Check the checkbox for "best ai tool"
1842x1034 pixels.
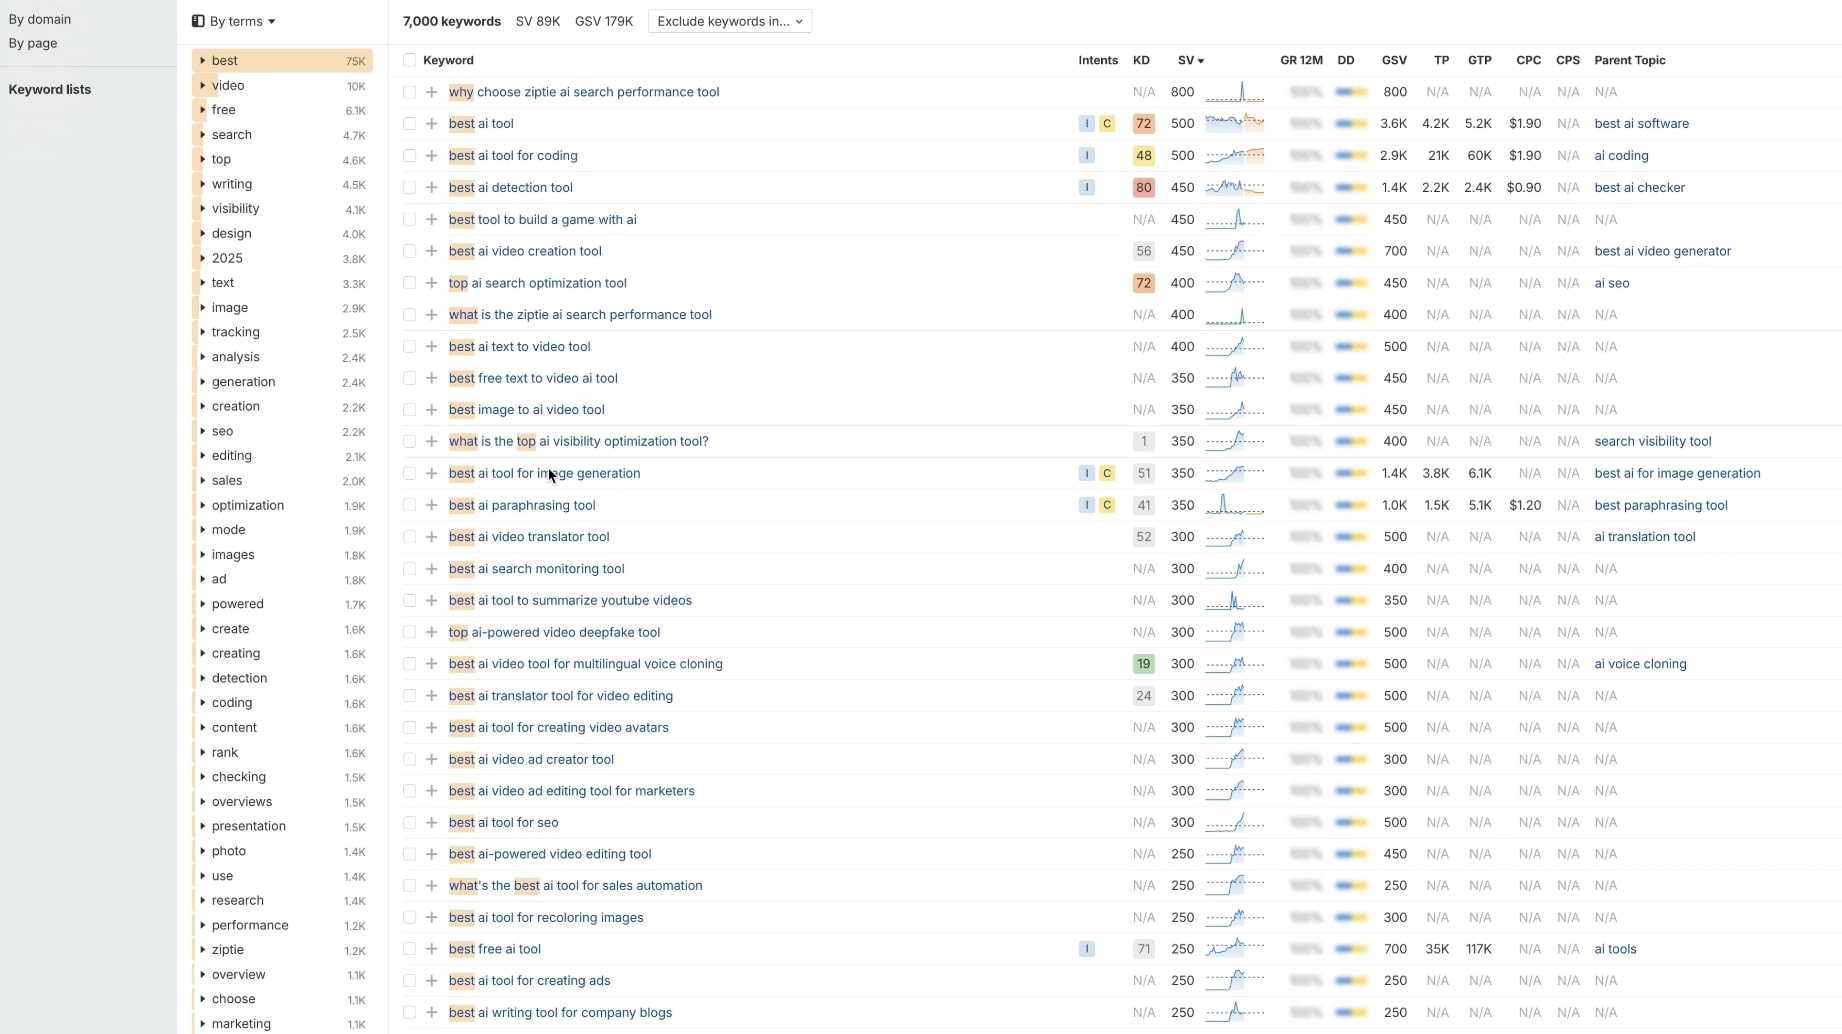tap(409, 123)
